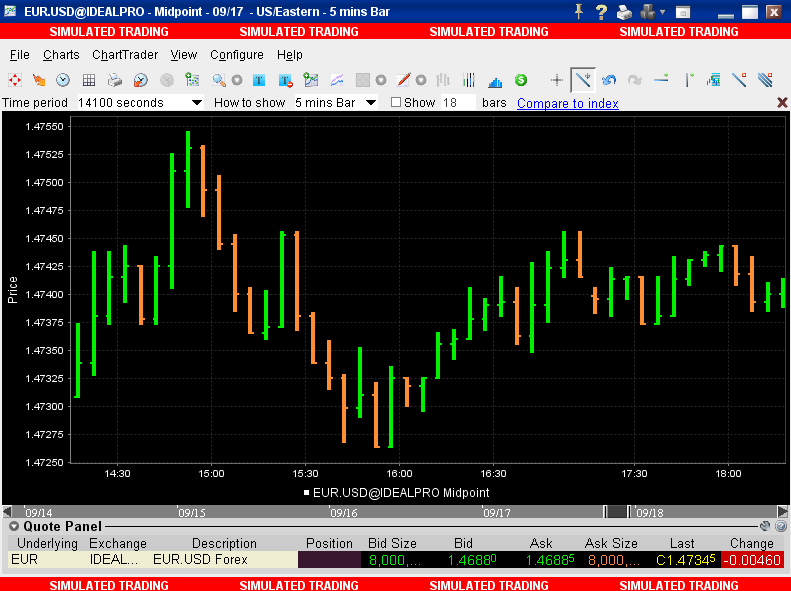Image resolution: width=791 pixels, height=591 pixels.
Task: Click the timeline scroll thumb near 09/17
Action: point(617,512)
